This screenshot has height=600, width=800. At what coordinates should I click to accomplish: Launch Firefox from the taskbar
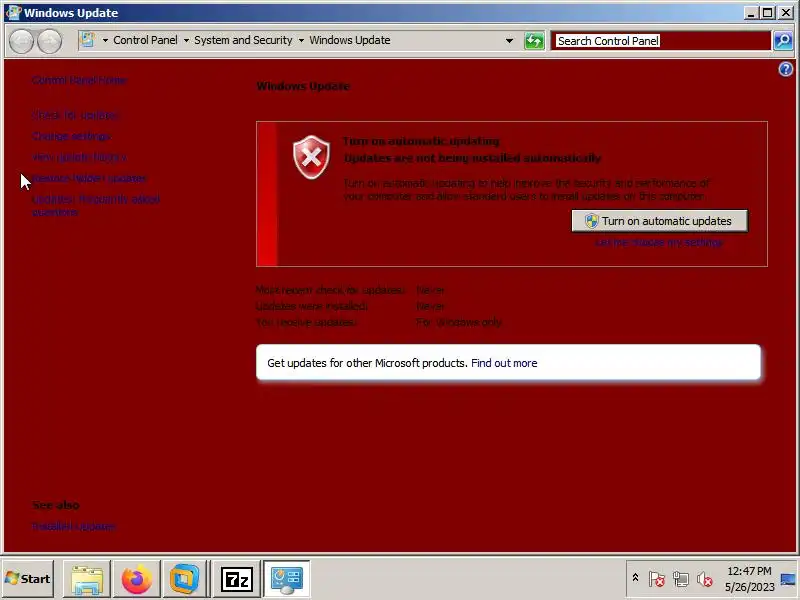(x=136, y=579)
